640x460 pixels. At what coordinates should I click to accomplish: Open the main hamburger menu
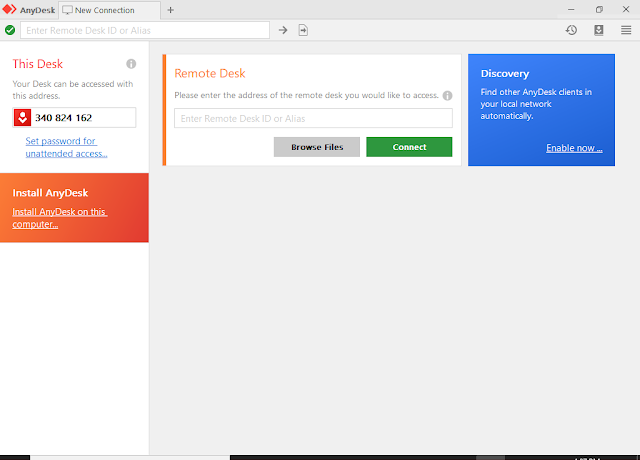pos(626,30)
